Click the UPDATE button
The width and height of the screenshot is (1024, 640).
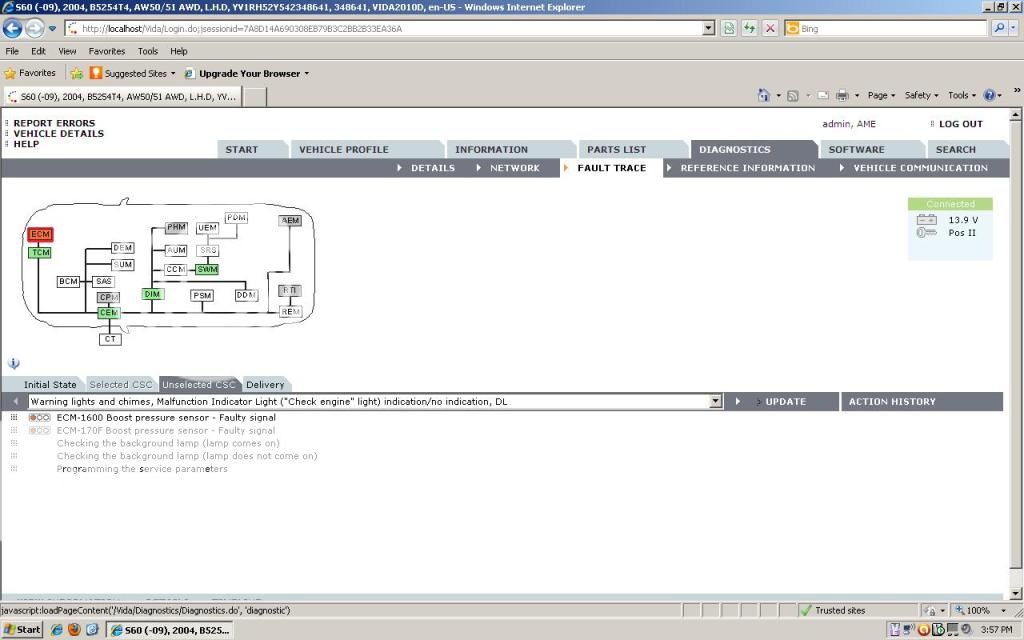[x=785, y=402]
